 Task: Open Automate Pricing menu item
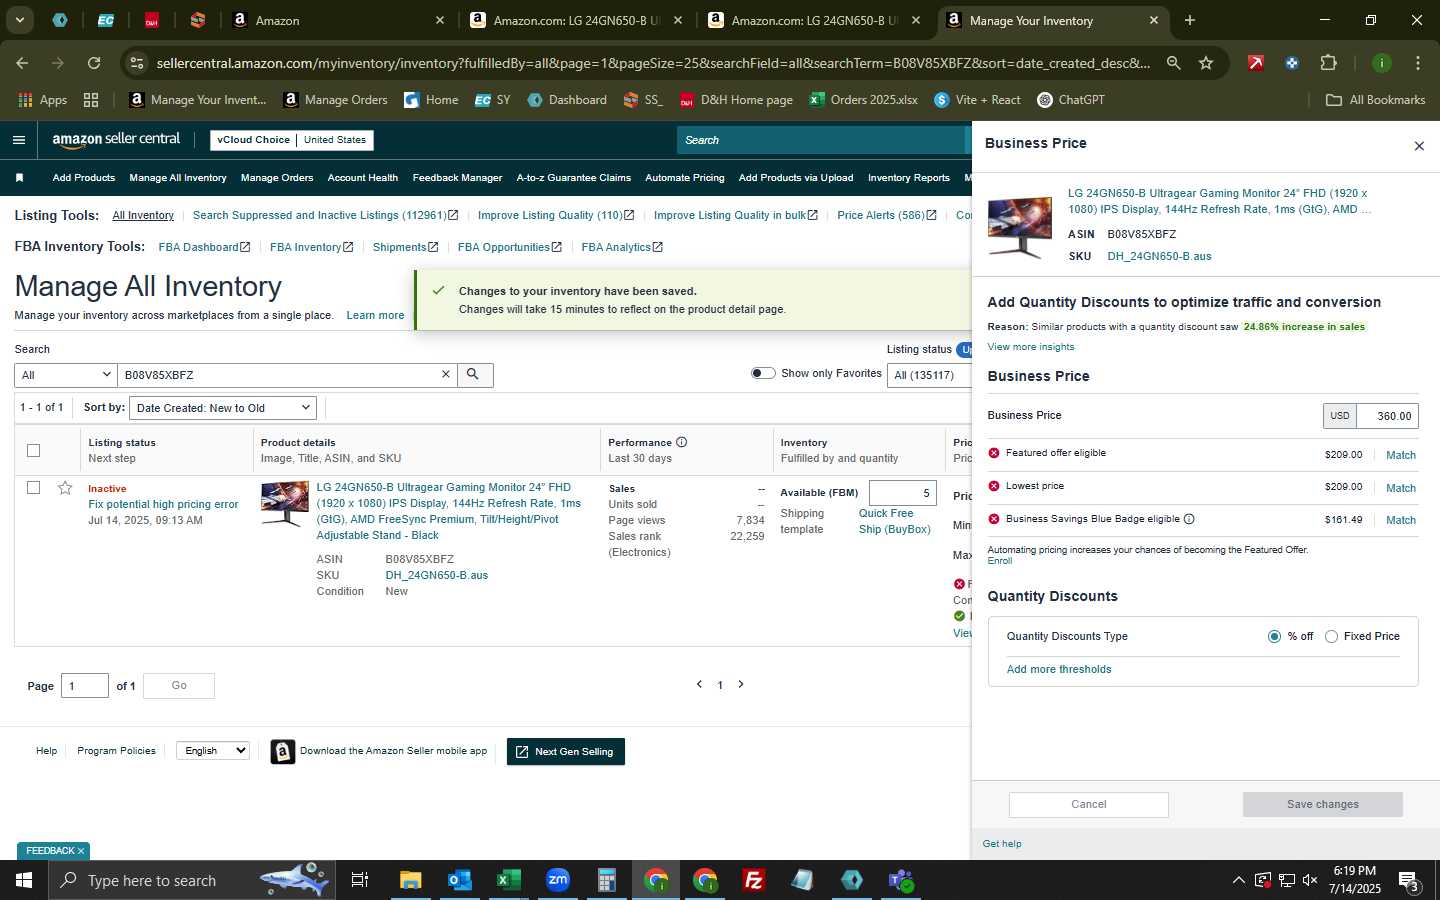685,178
